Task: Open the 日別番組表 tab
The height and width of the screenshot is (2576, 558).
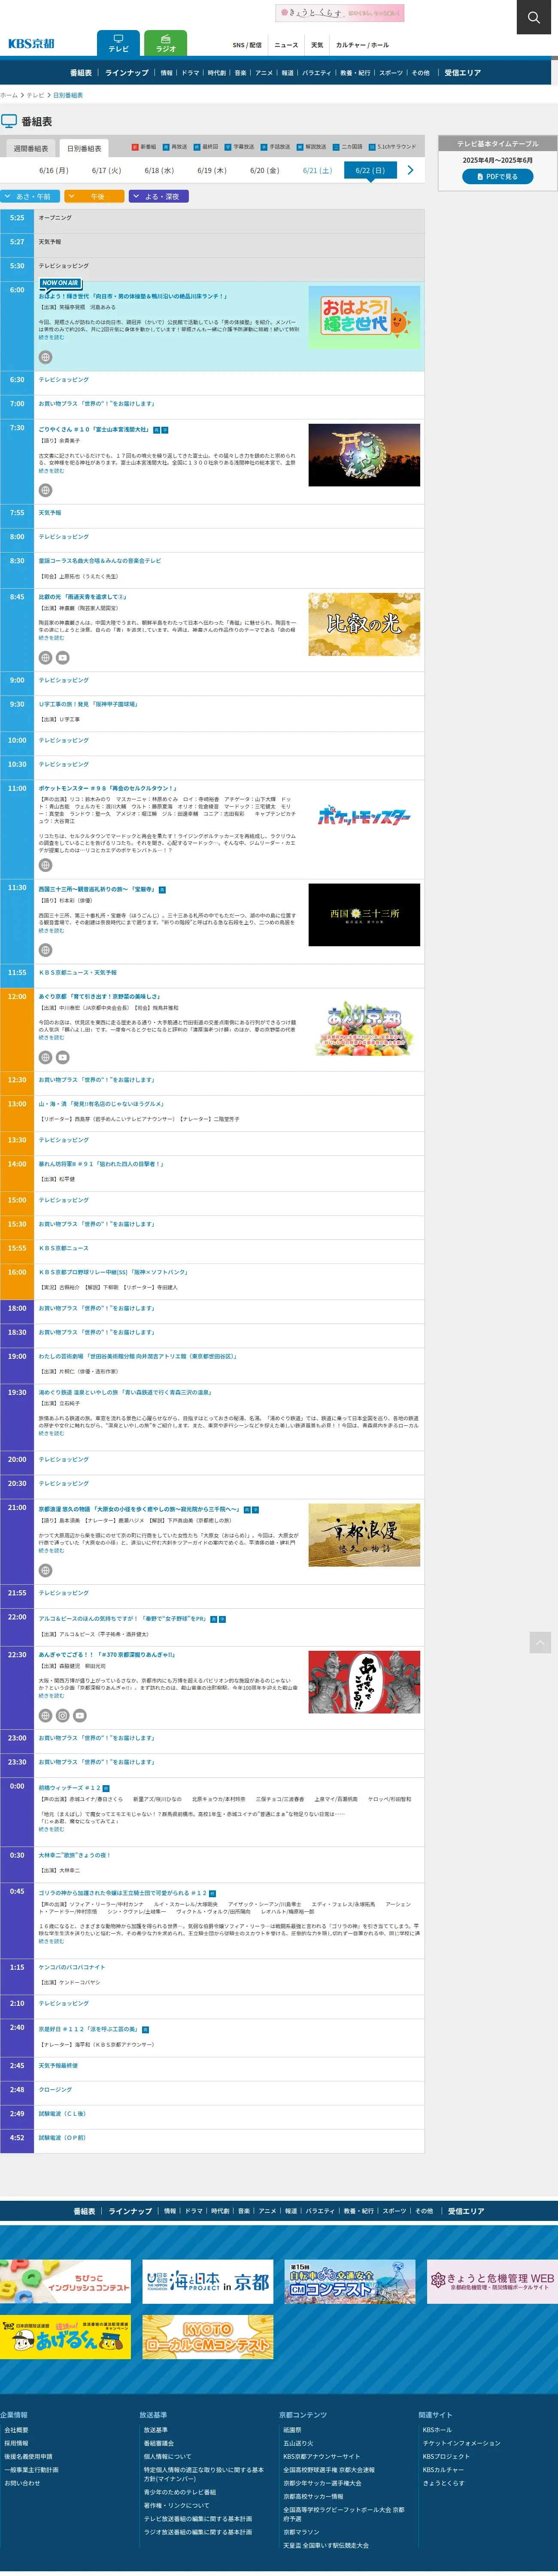Action: [84, 148]
